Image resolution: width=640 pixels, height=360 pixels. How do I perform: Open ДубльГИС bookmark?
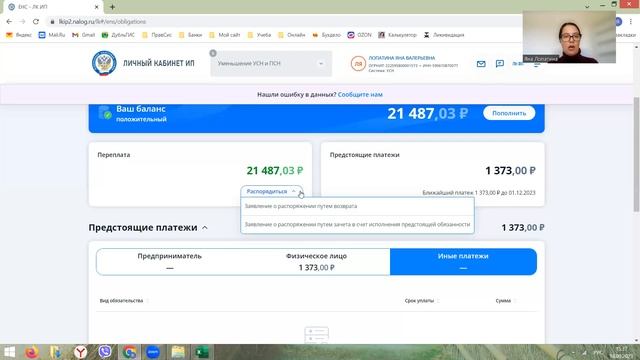point(118,35)
